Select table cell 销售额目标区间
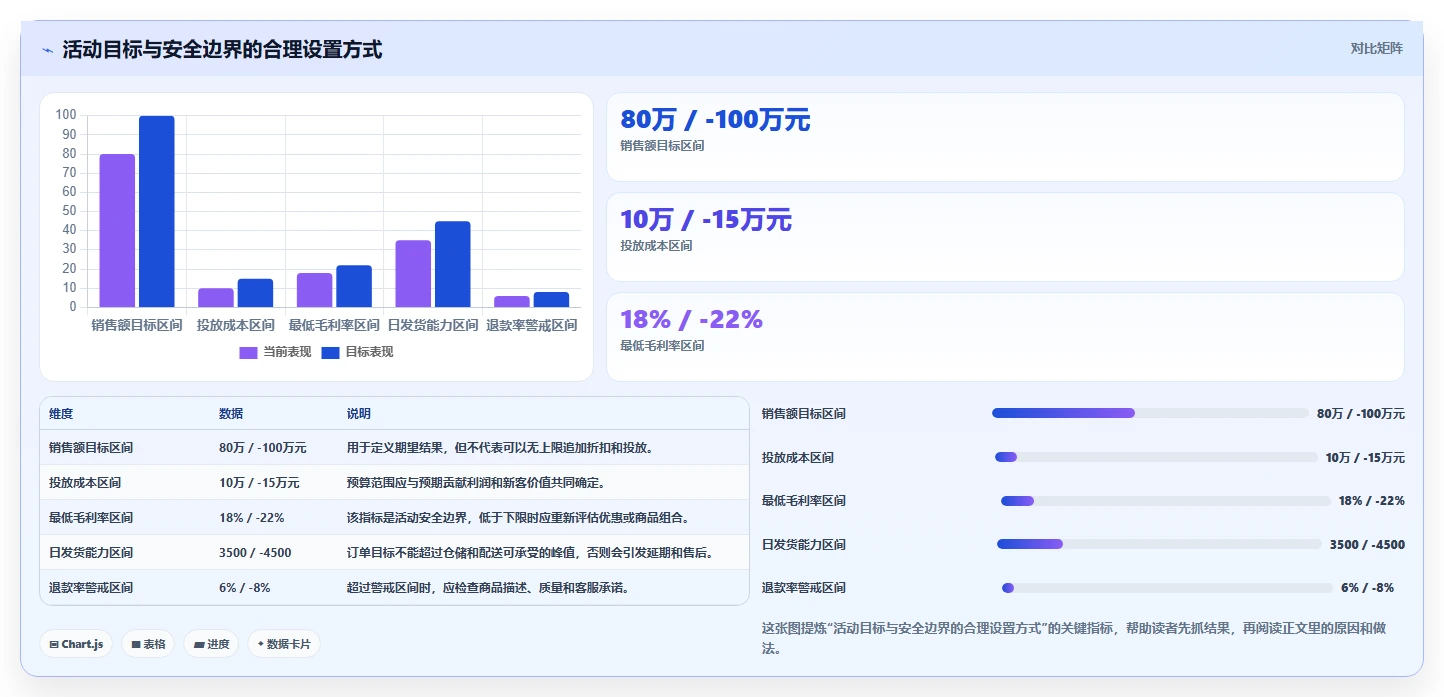The width and height of the screenshot is (1444, 697). (x=91, y=447)
